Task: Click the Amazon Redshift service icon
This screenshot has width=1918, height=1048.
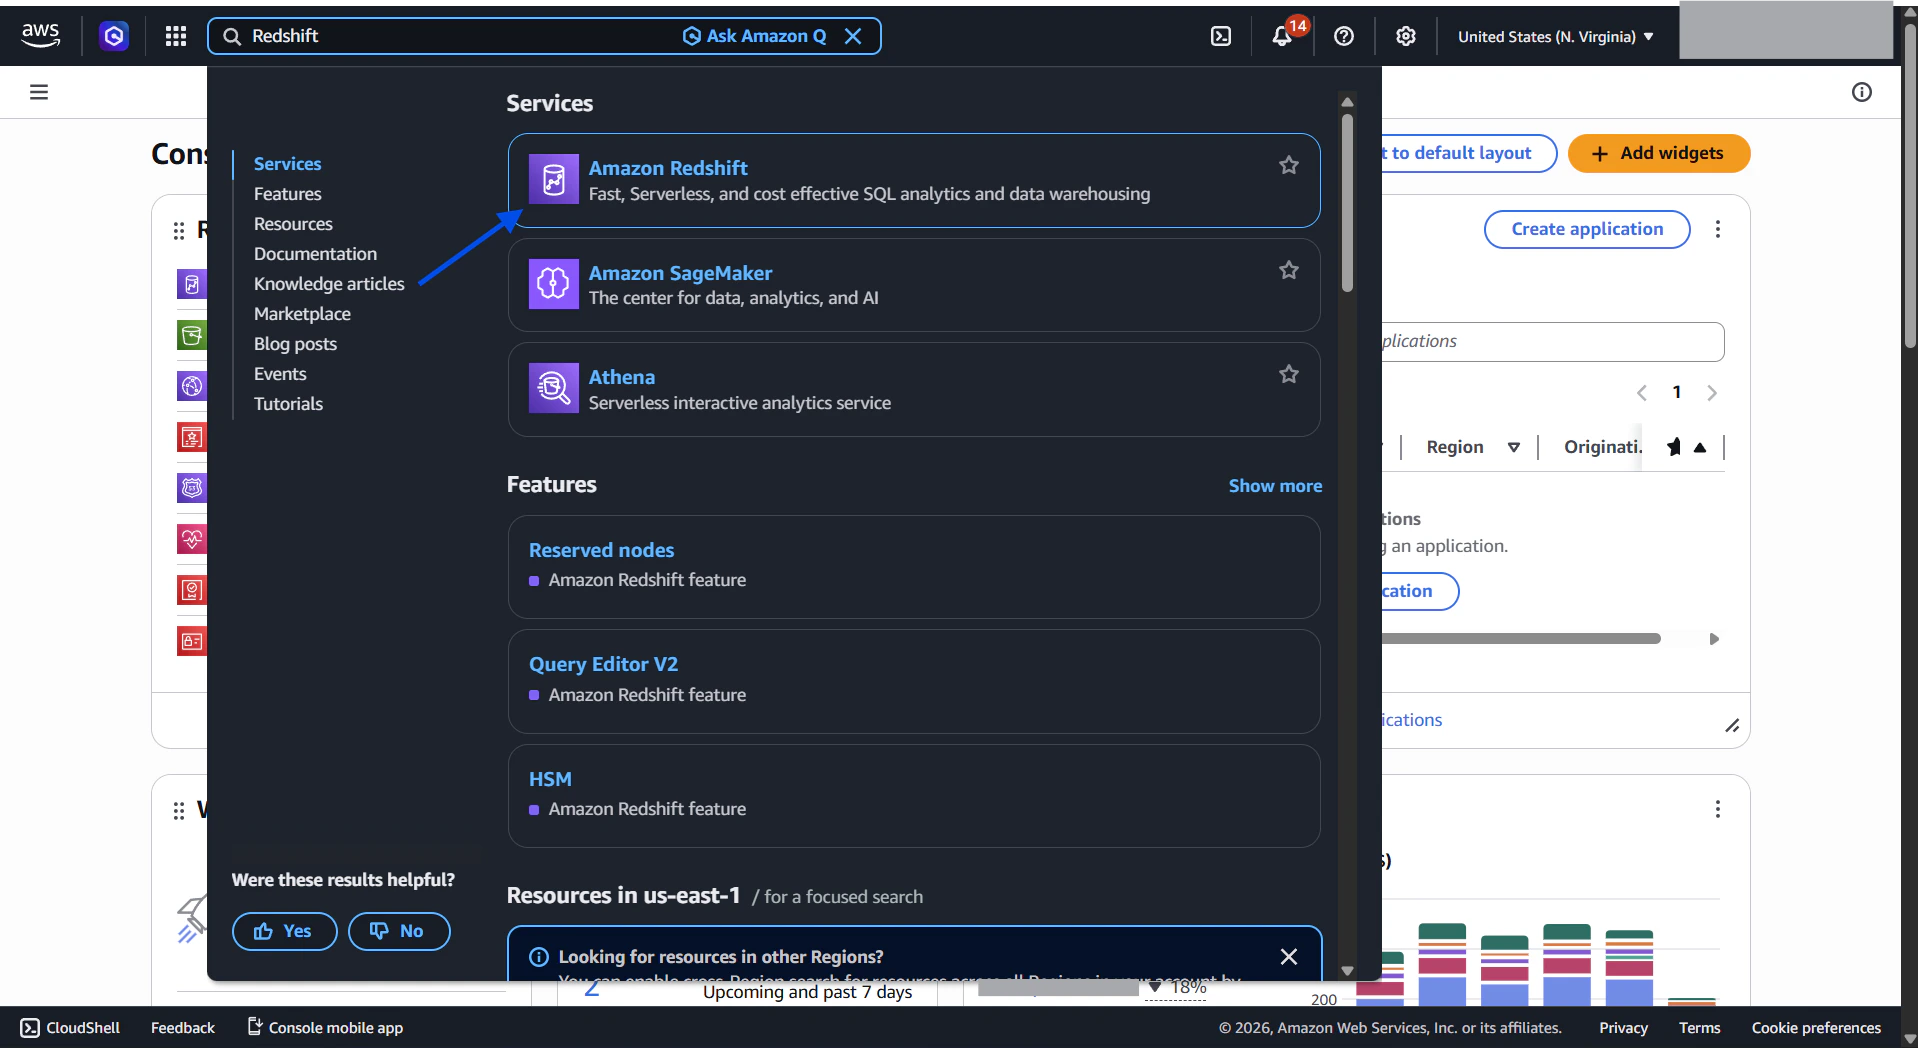Action: [x=554, y=179]
